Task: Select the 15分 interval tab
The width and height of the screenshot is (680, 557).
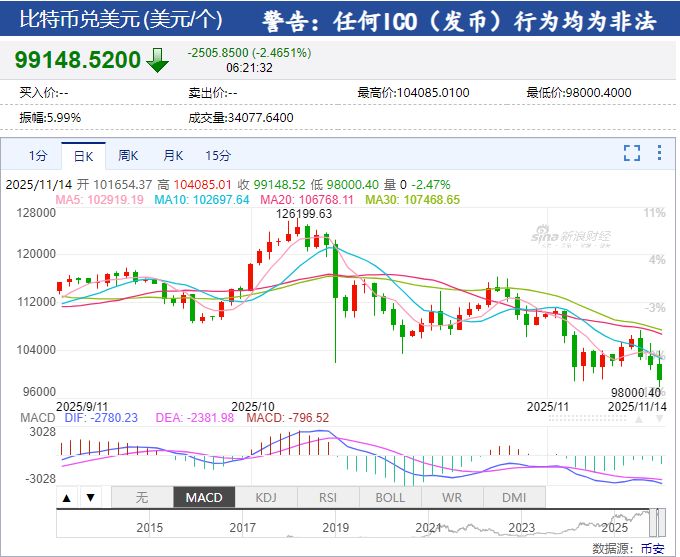Action: click(218, 155)
